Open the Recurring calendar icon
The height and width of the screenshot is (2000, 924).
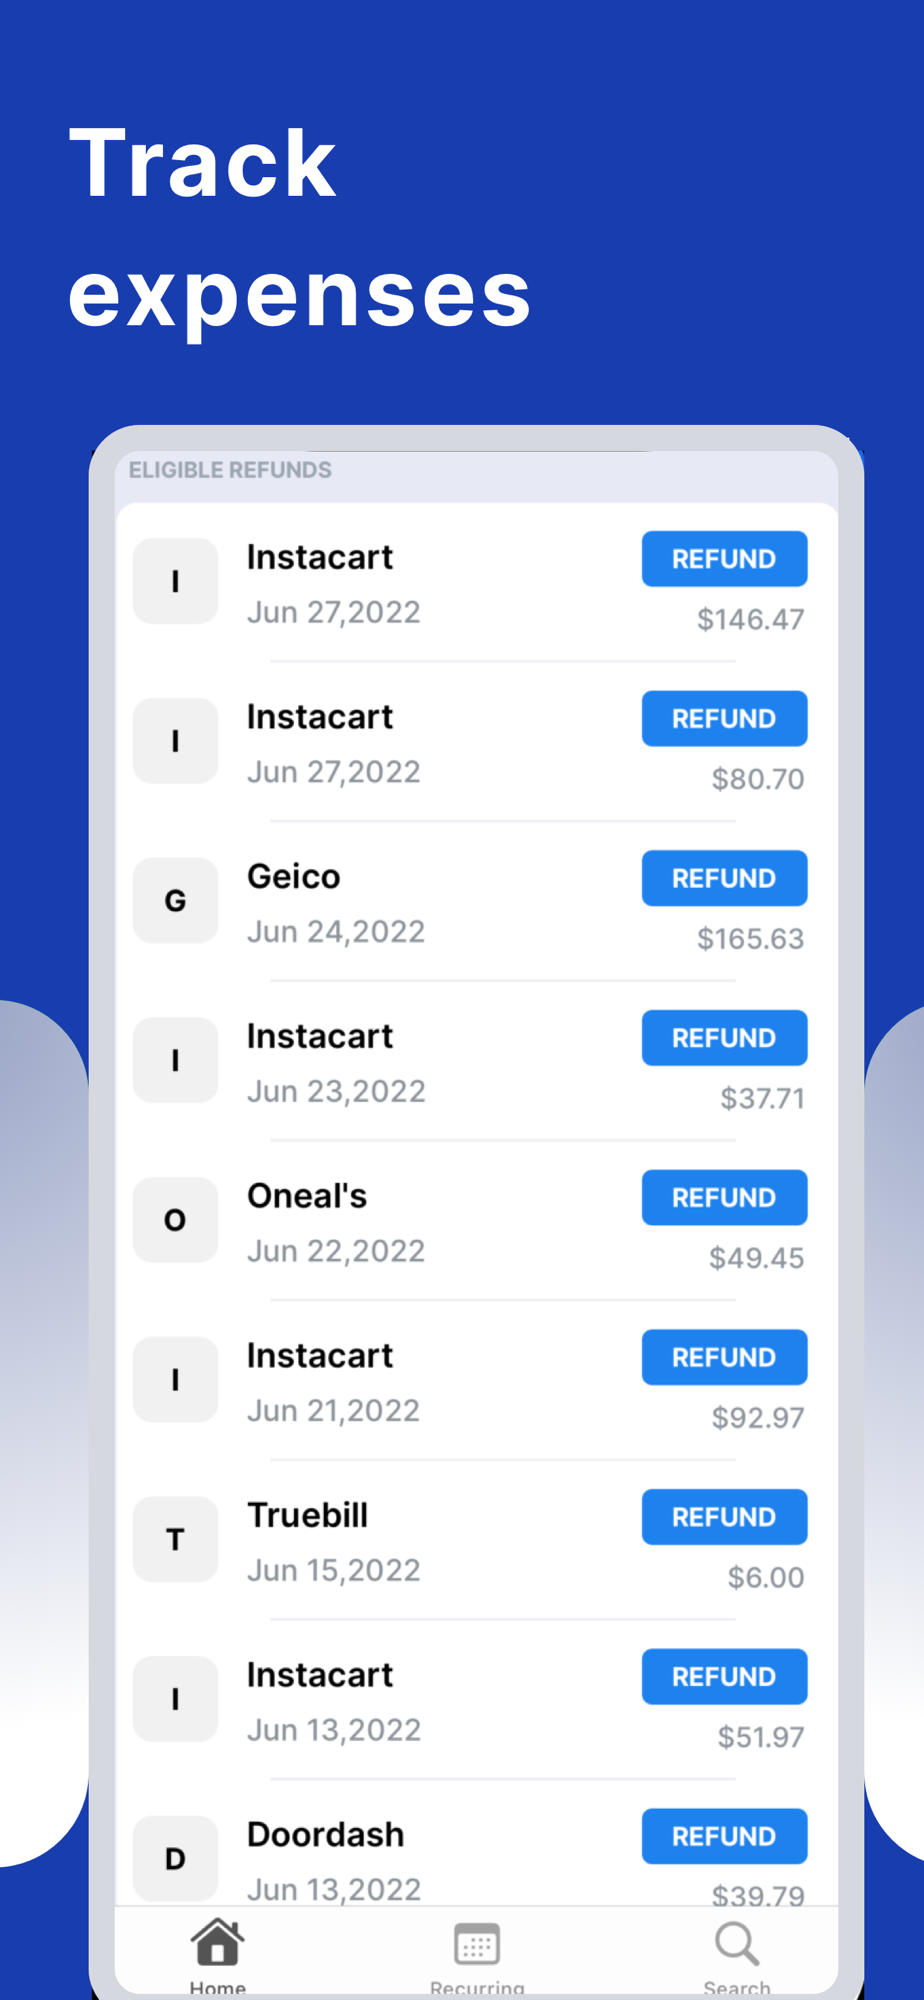pyautogui.click(x=477, y=1944)
